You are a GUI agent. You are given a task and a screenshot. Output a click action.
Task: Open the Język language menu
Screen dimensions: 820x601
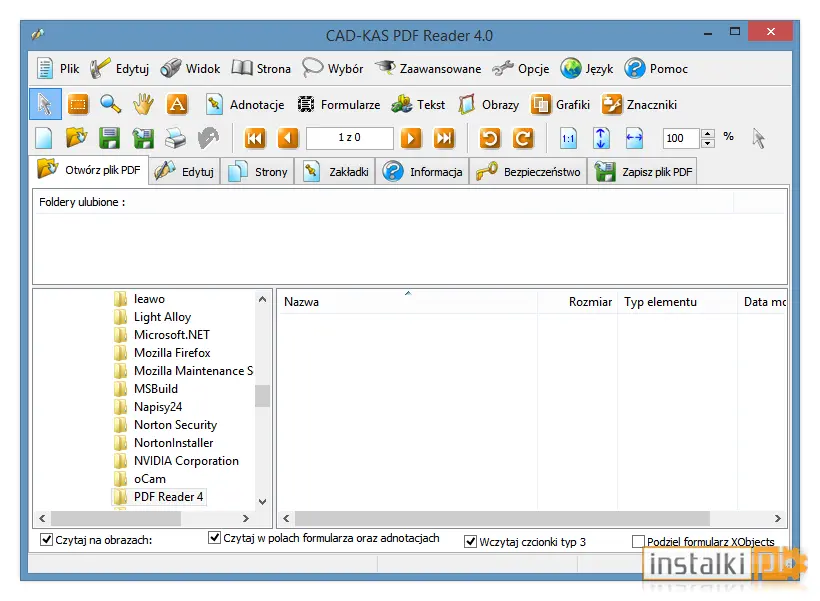[586, 69]
